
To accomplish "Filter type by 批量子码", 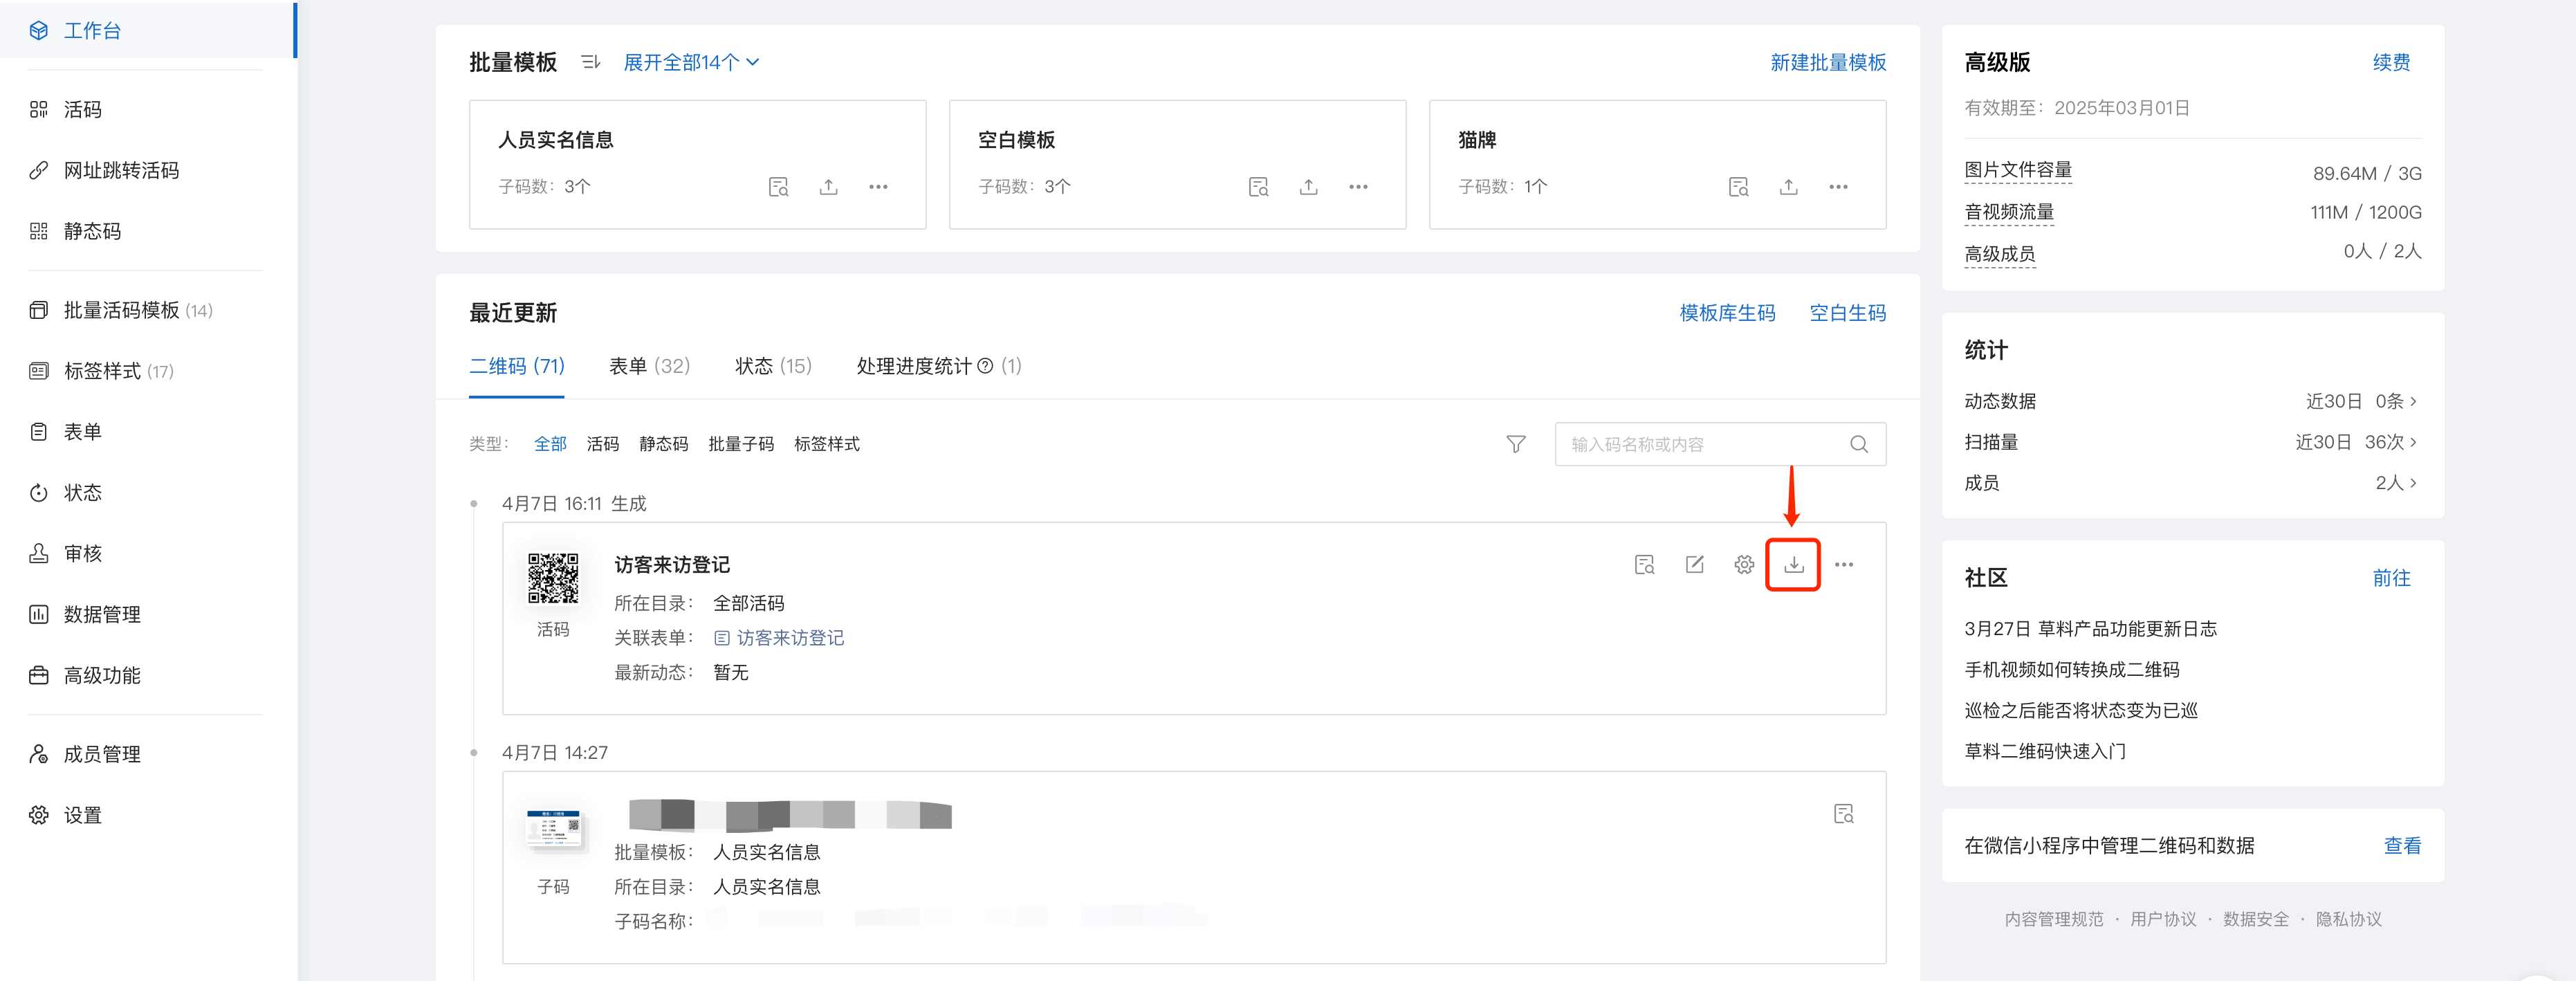I will pos(740,444).
